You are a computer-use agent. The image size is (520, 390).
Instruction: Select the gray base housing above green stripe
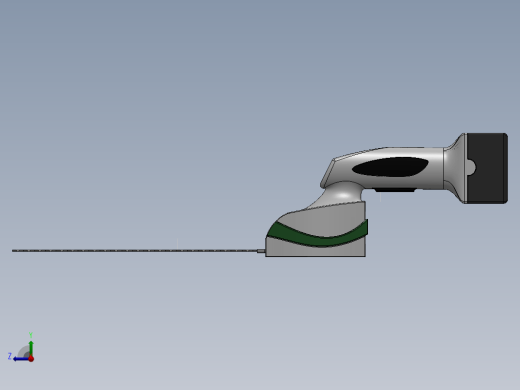330,218
